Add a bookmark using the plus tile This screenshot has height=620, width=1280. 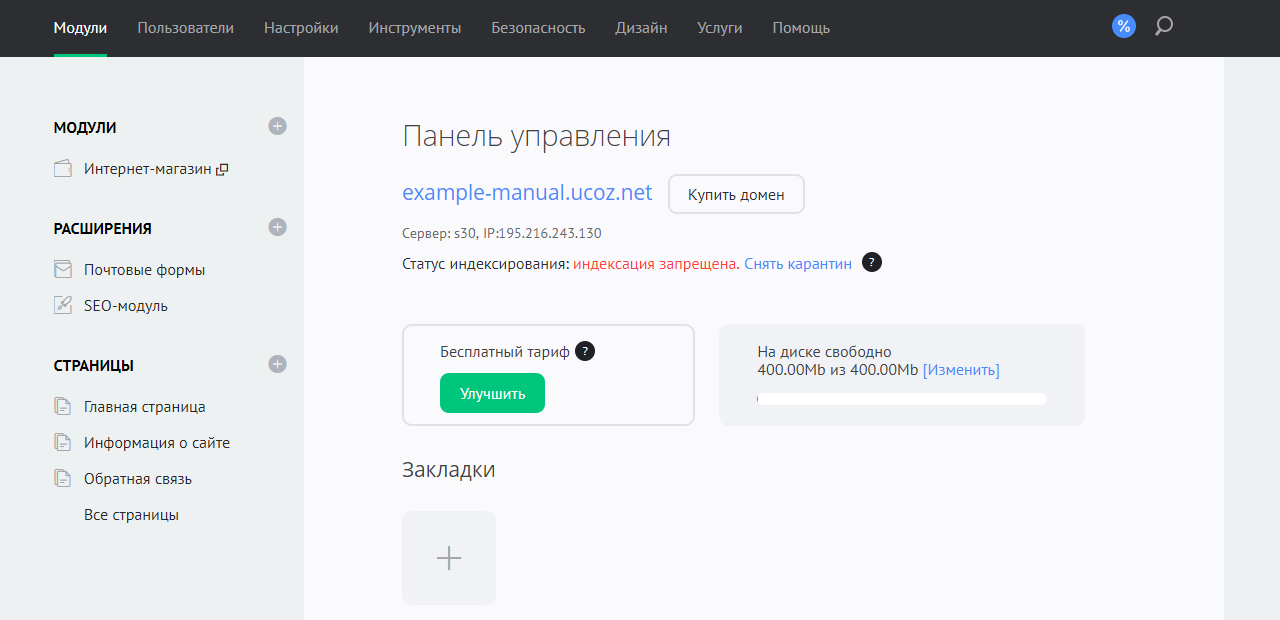point(449,558)
